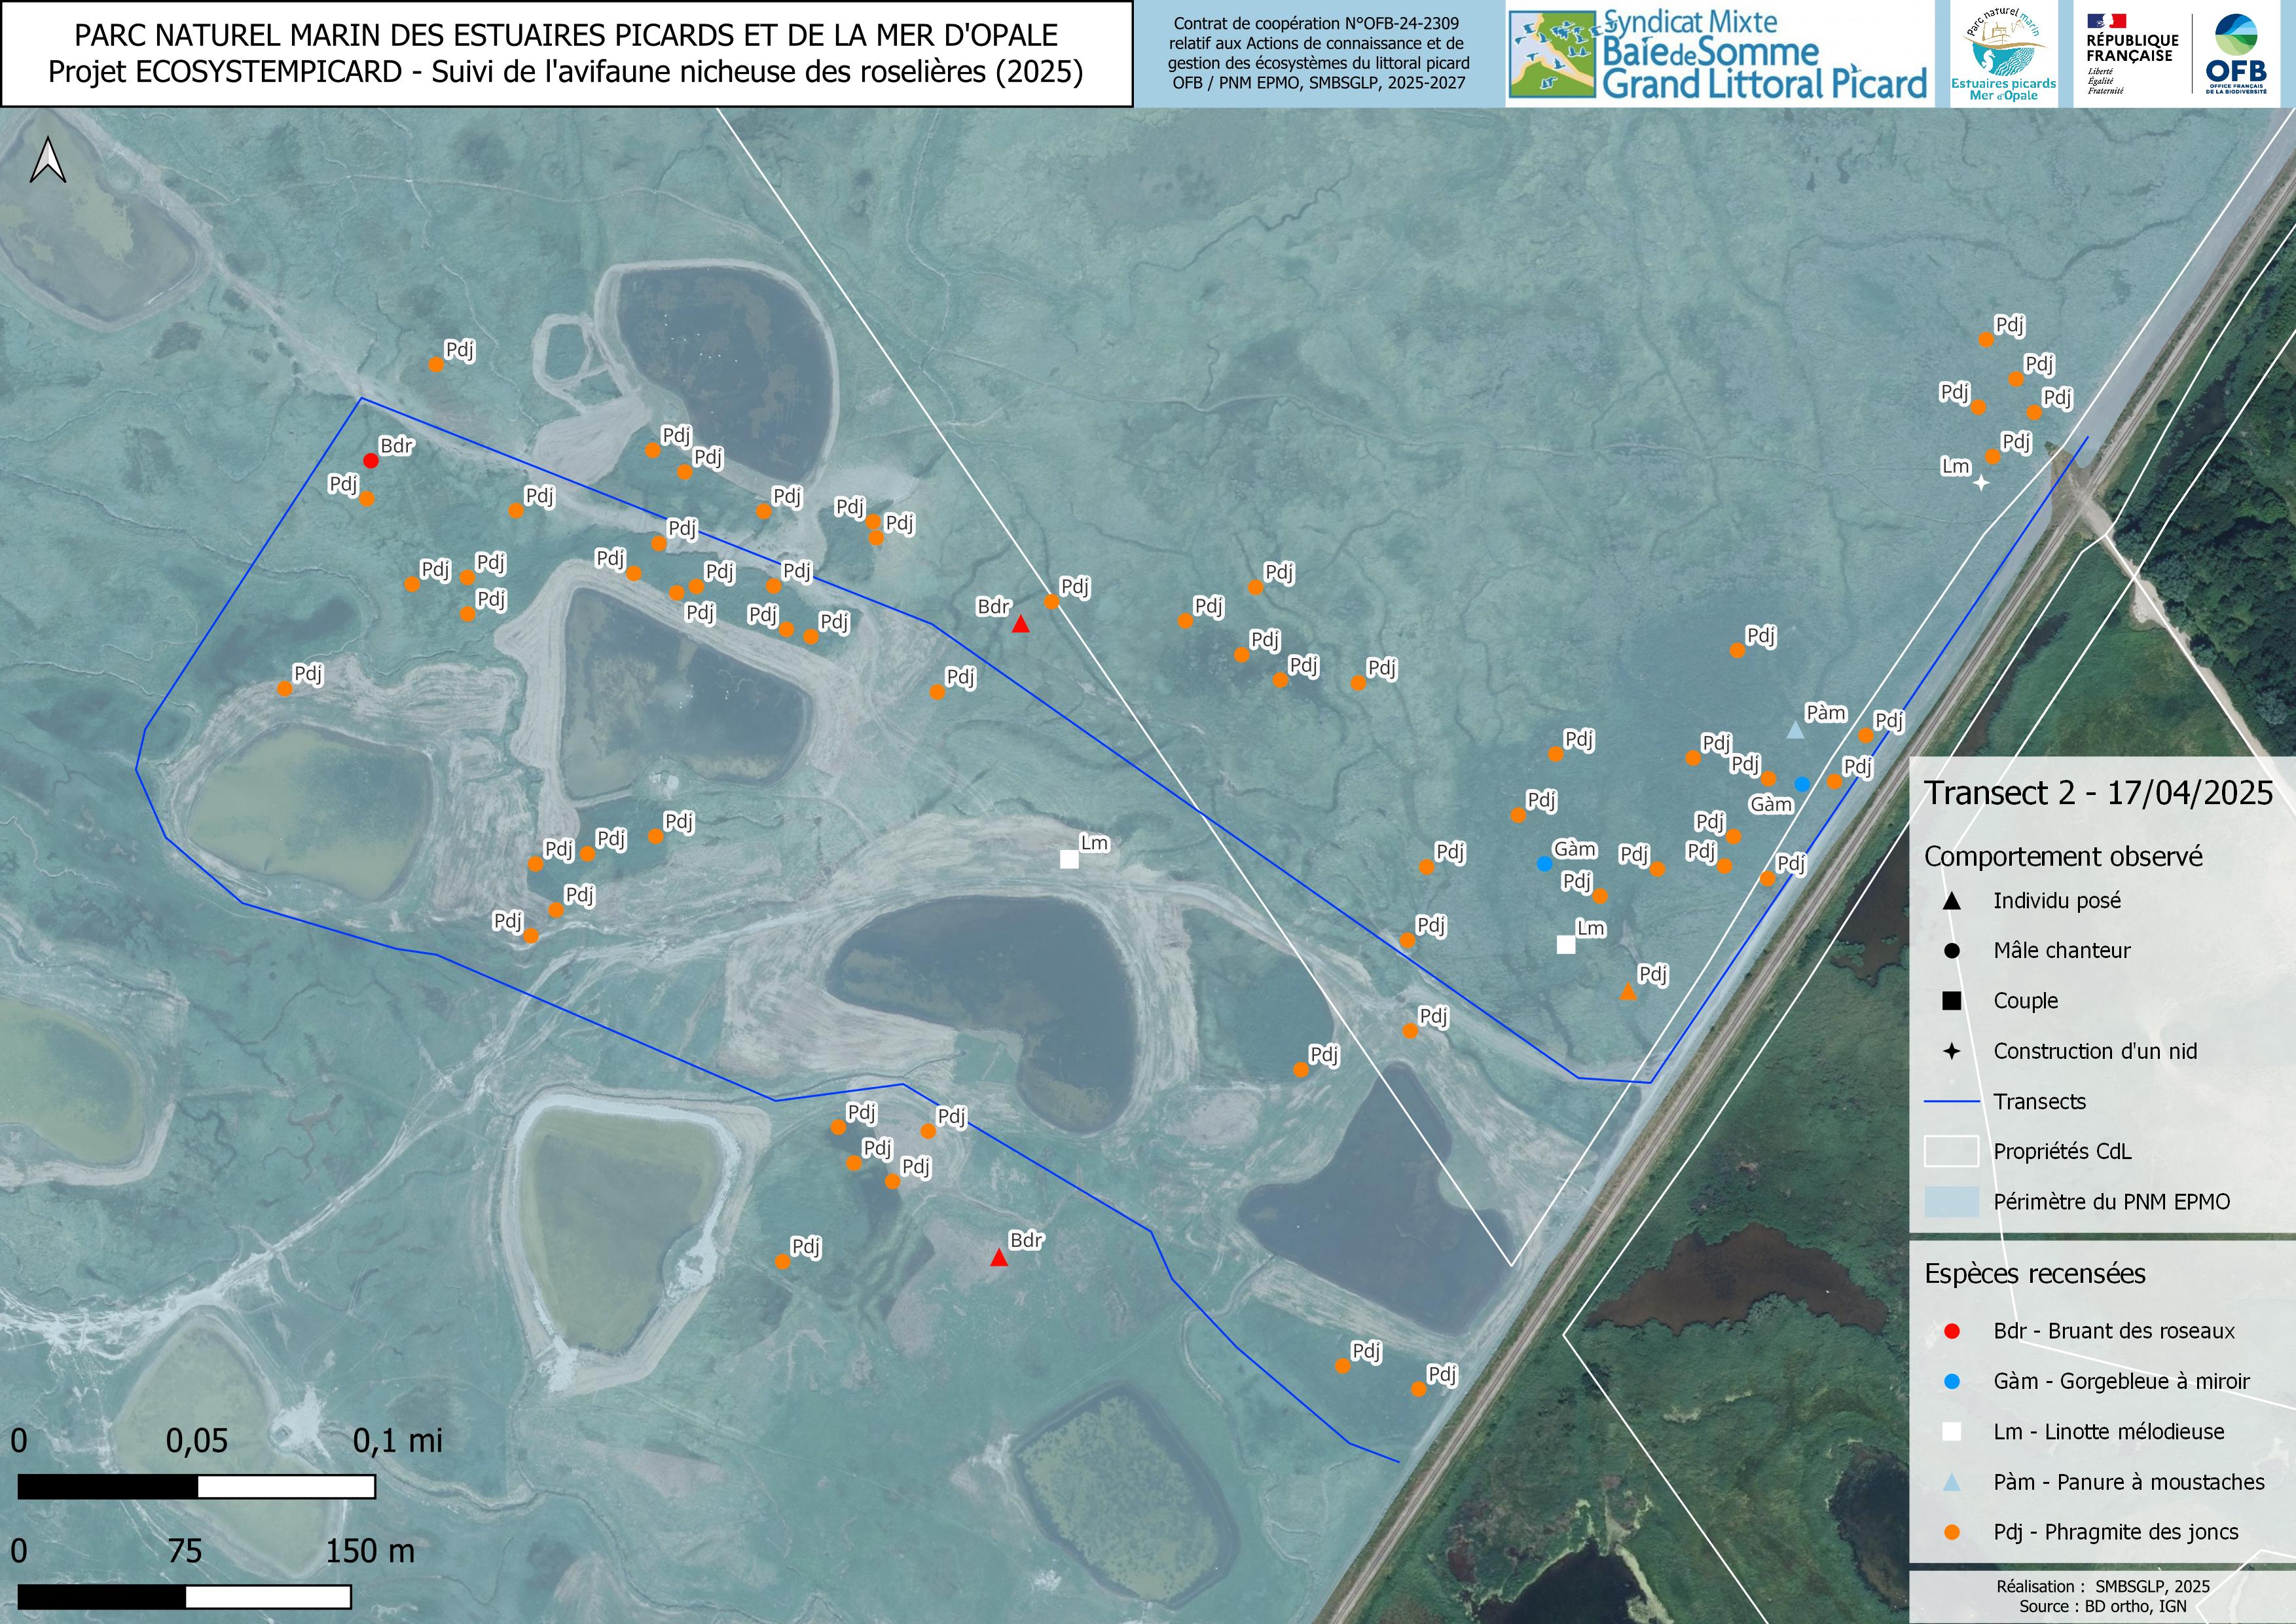2296x1624 pixels.
Task: Click the 'Pdj - Phragmite des joncs' legend entry
Action: [2115, 1531]
